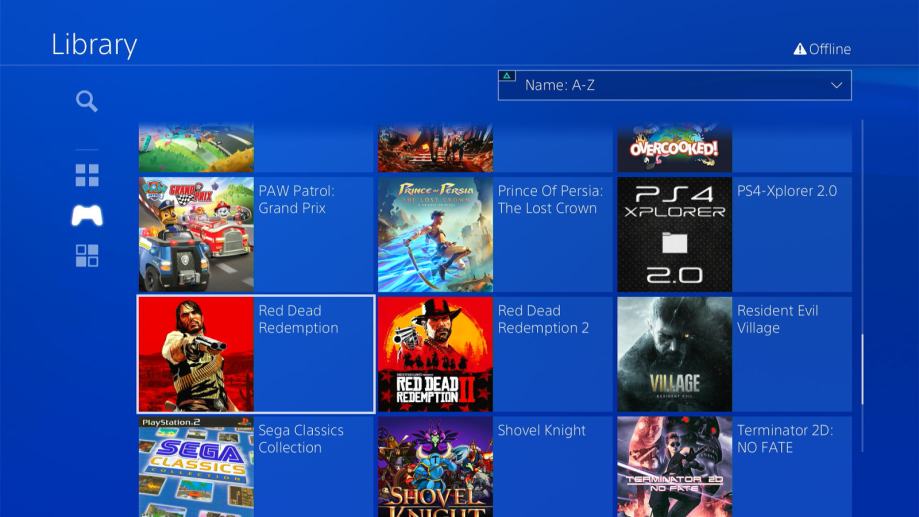
Task: Select the Applications icon in sidebar
Action: 87,256
